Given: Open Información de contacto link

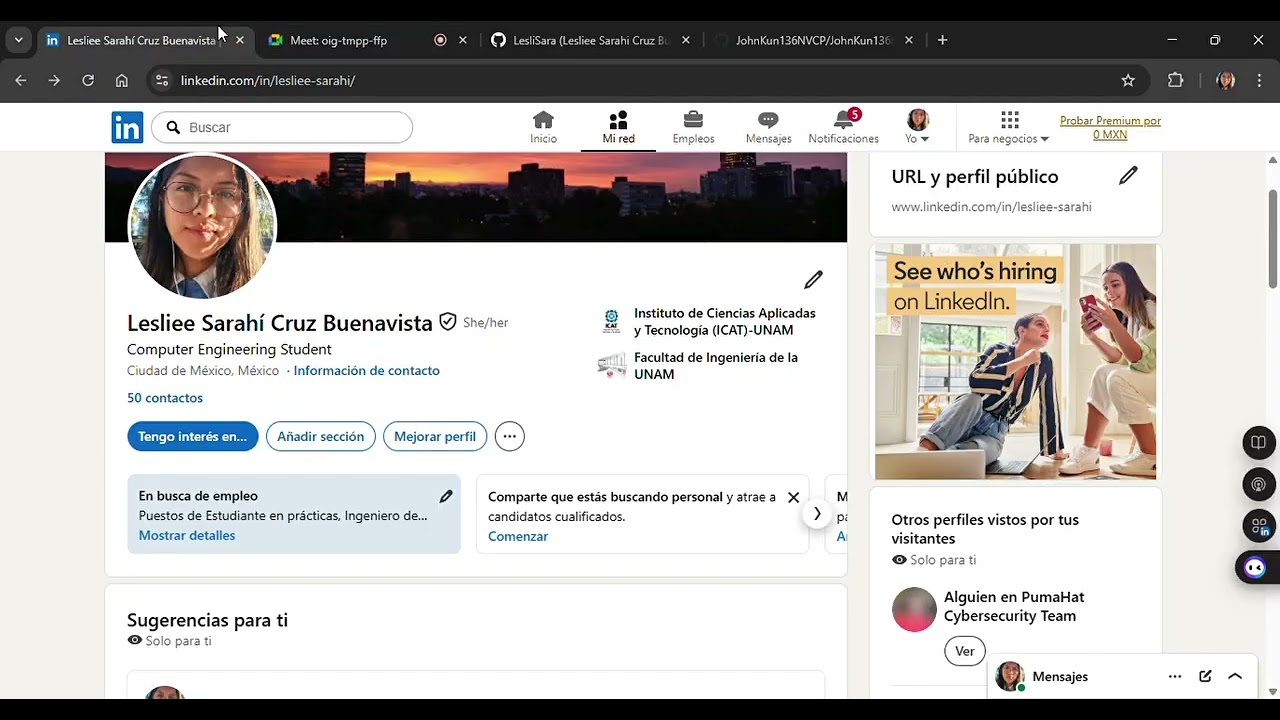Looking at the screenshot, I should [x=366, y=370].
